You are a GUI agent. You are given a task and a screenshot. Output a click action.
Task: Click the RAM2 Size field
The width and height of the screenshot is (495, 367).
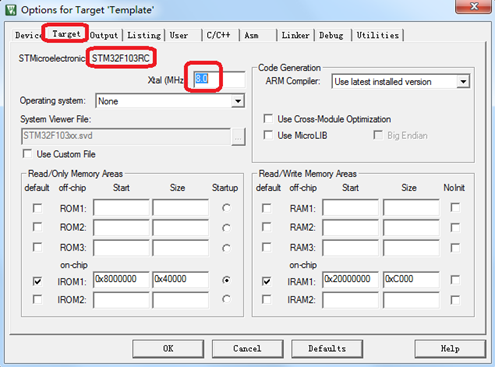[x=411, y=228]
